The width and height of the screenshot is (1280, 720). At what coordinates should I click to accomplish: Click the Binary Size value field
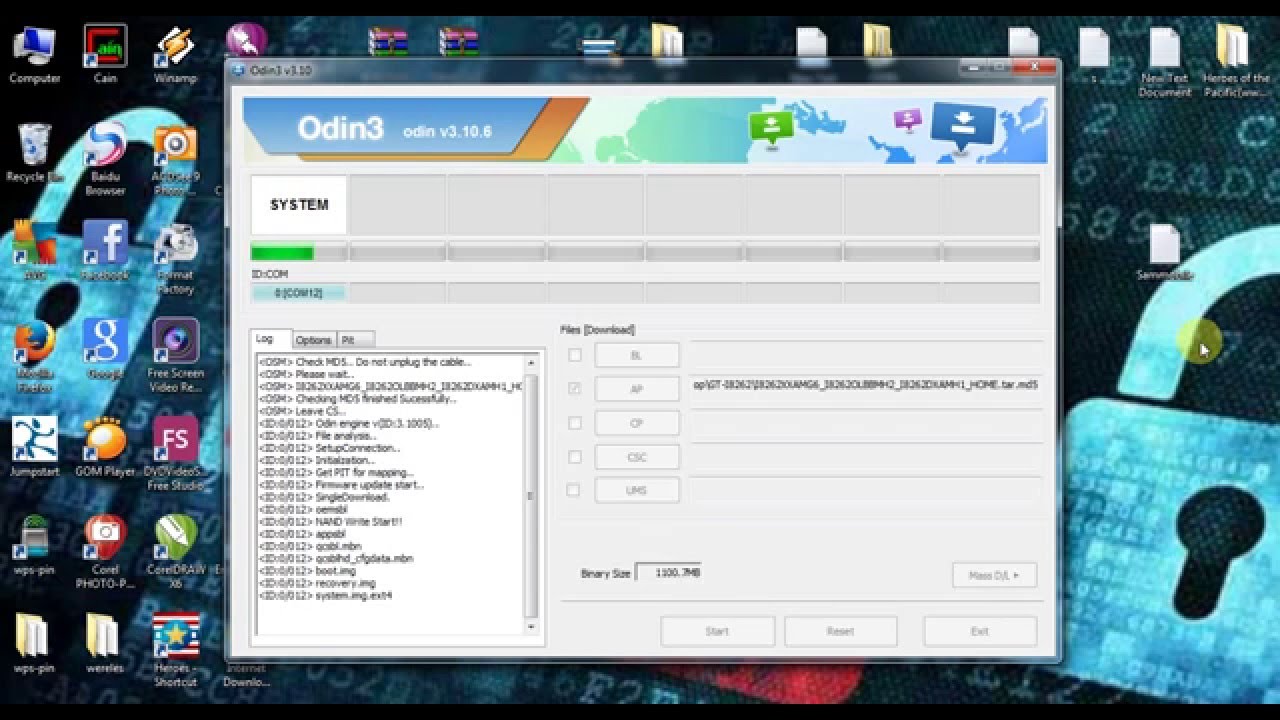669,573
